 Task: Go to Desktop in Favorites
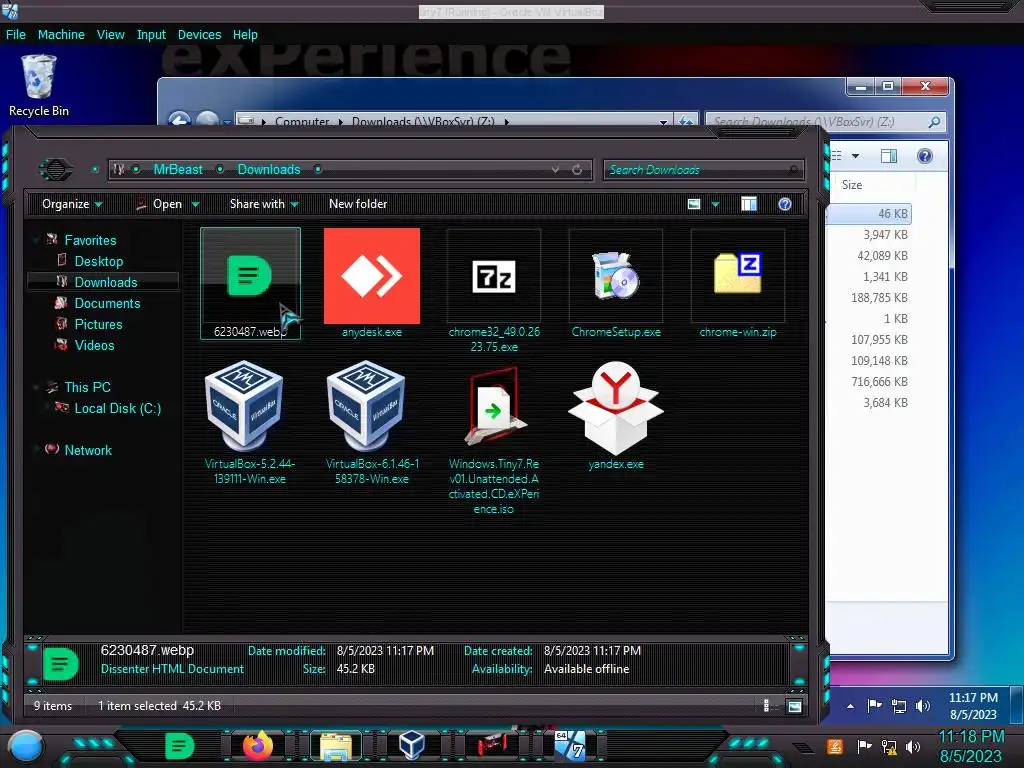pyautogui.click(x=99, y=261)
